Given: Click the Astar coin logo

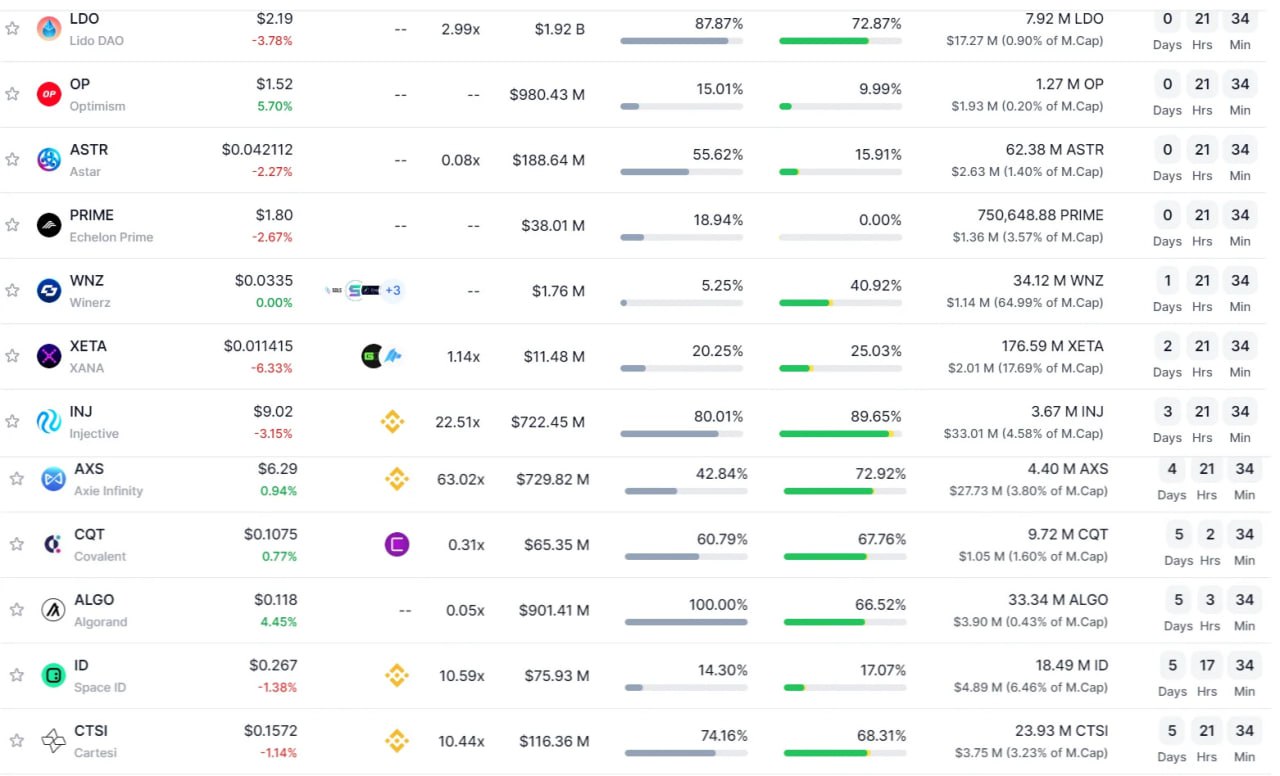Looking at the screenshot, I should click(48, 159).
